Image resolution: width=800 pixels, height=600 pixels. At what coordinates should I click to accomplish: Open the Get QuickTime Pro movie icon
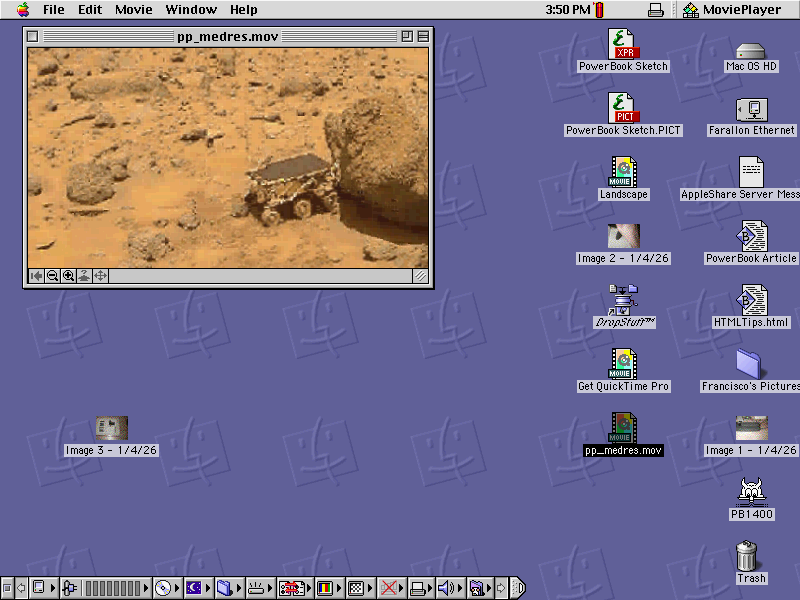[x=622, y=366]
